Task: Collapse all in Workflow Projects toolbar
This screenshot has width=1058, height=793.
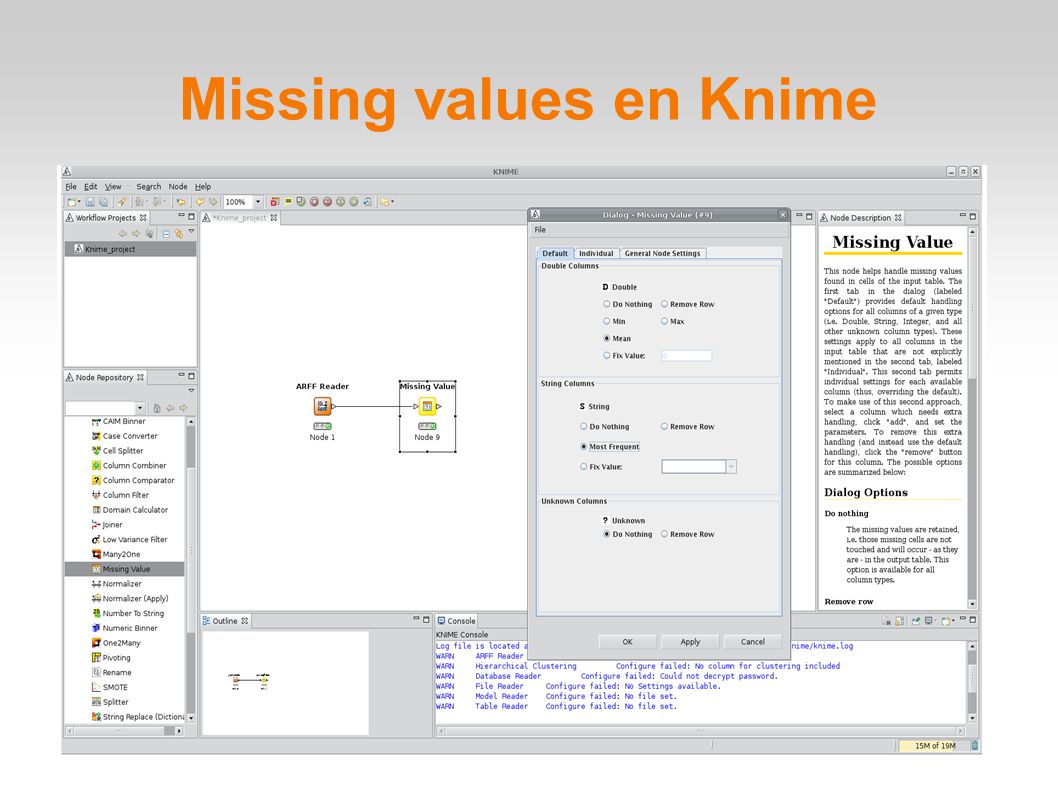Action: click(x=166, y=234)
